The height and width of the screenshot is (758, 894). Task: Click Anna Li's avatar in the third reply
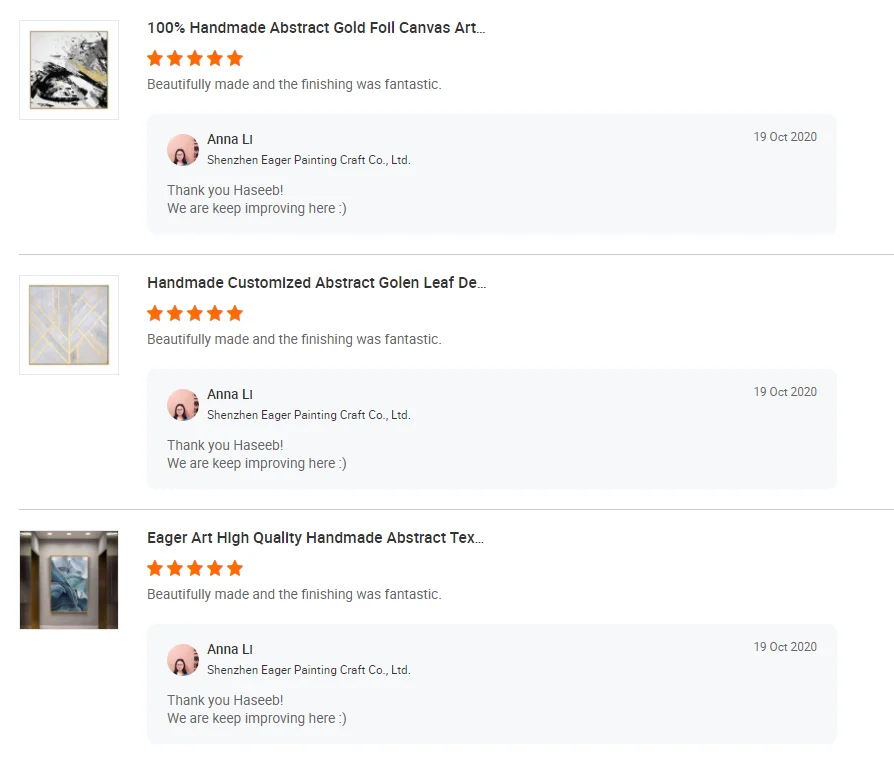click(x=183, y=660)
